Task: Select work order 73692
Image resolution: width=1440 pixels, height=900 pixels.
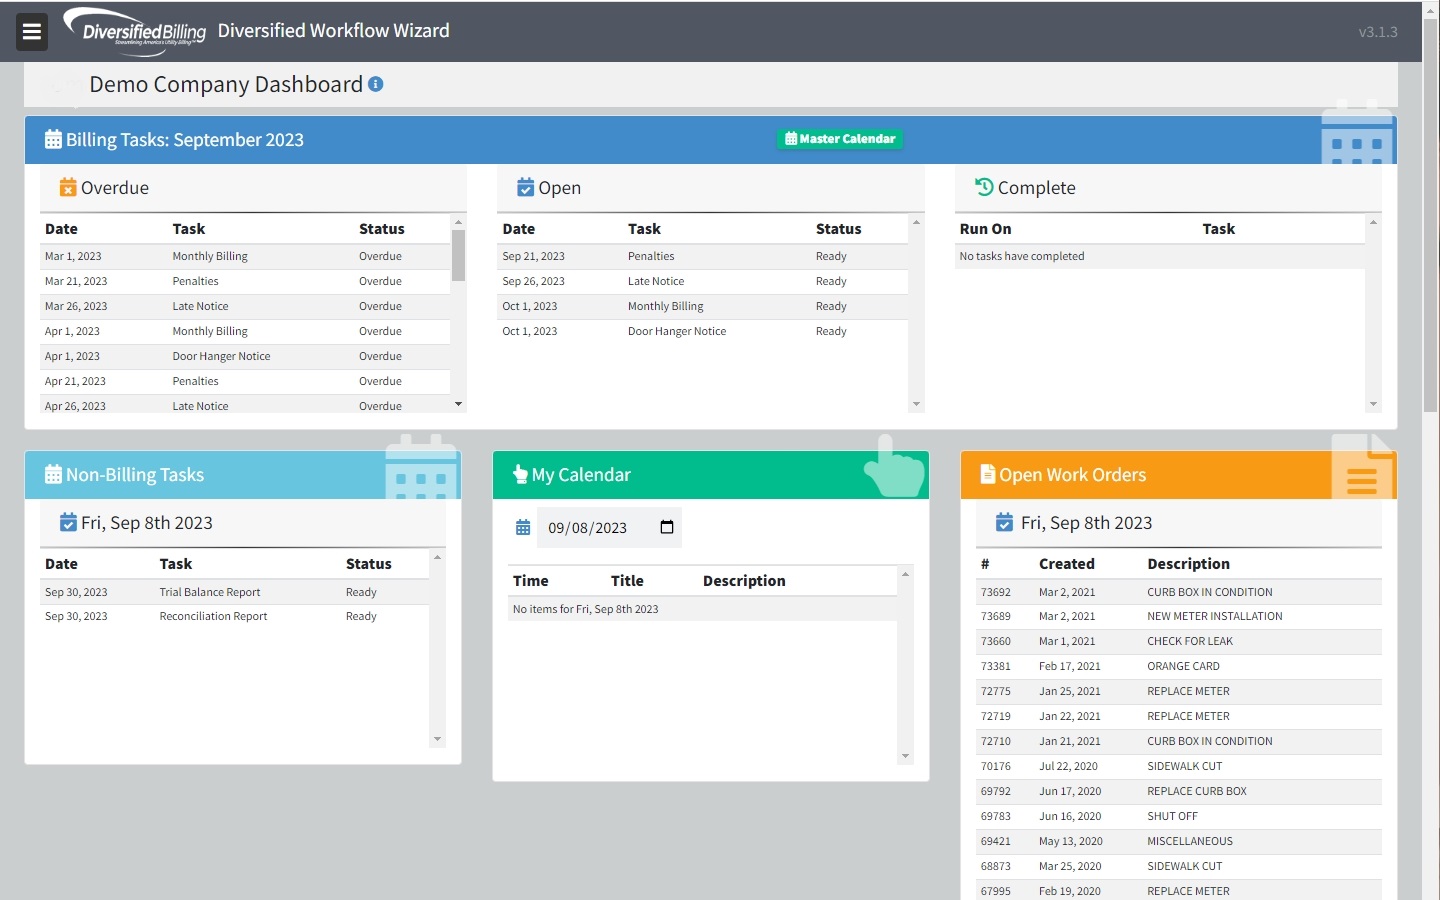Action: click(x=995, y=592)
